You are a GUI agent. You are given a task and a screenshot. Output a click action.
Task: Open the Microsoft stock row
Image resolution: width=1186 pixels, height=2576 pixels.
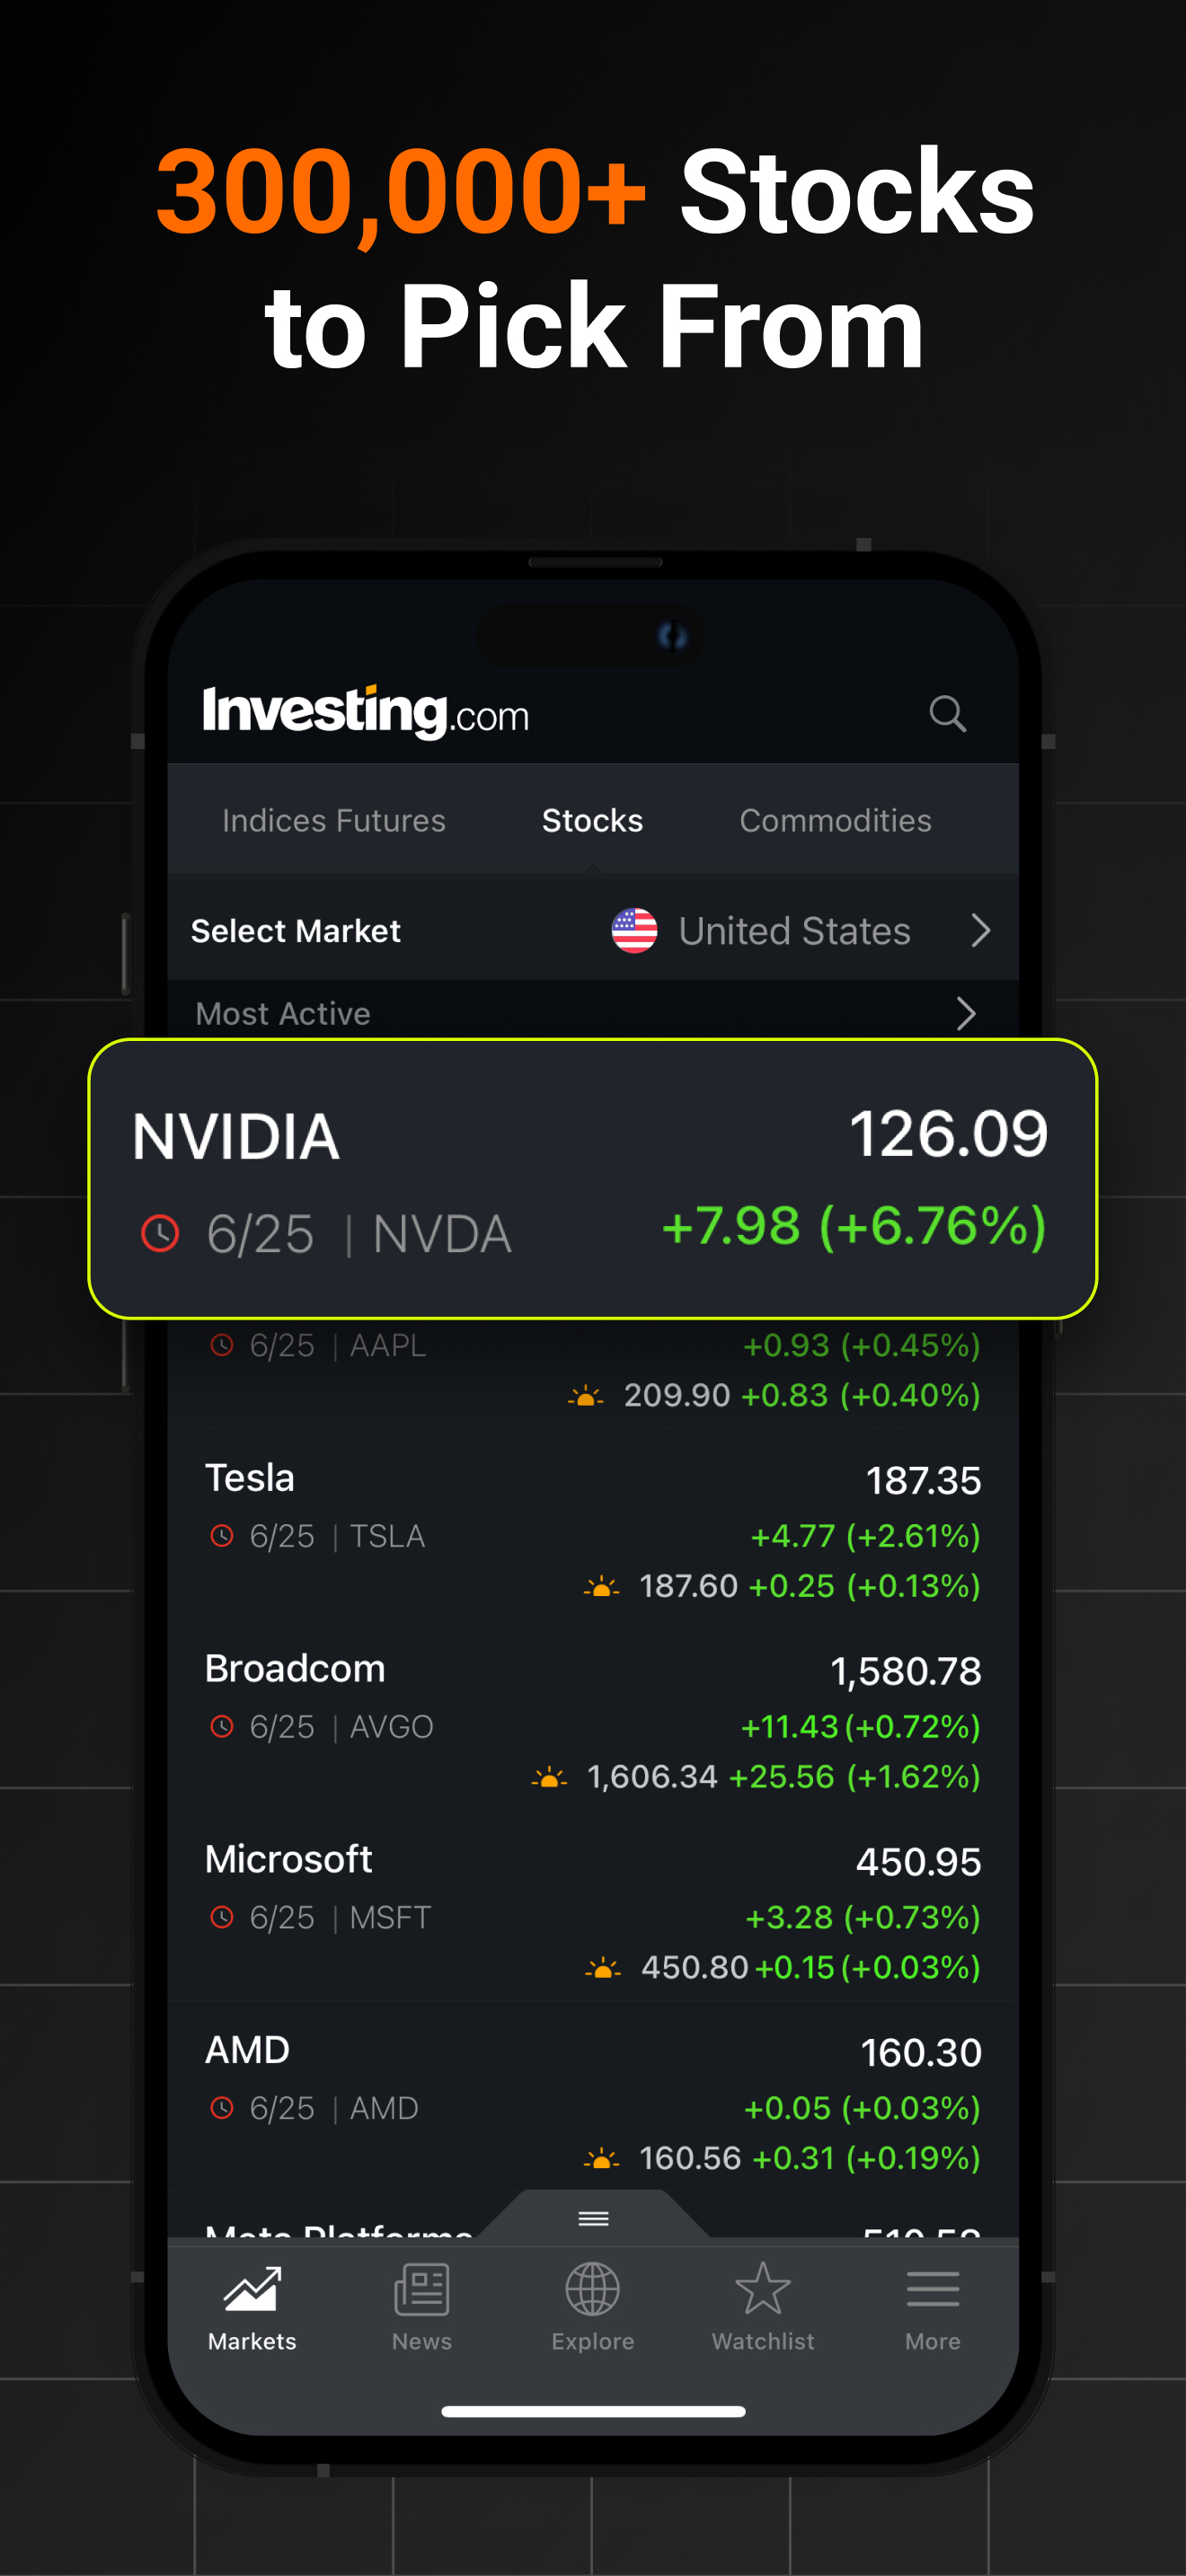593,1907
